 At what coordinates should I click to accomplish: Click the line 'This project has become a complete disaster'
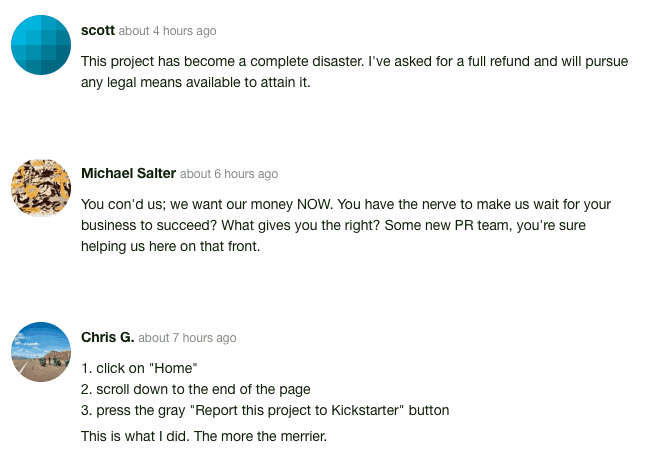coord(354,61)
